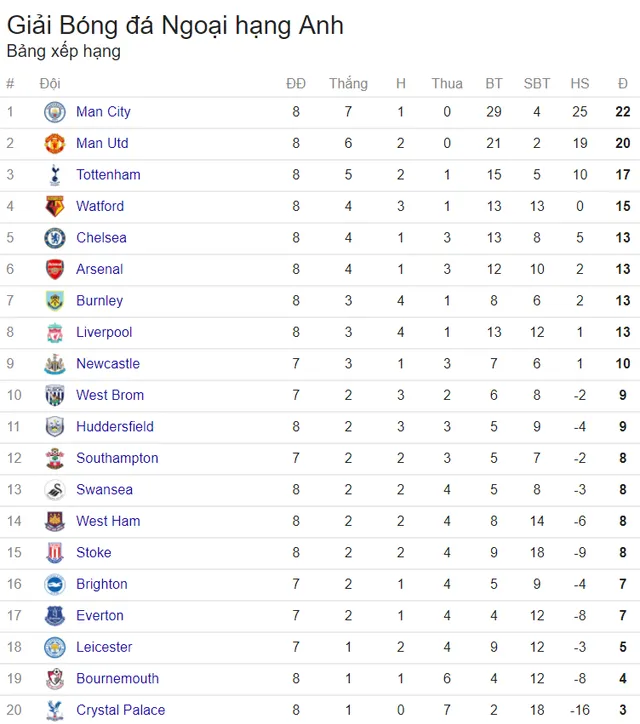Click the Tottenham cockerel crest

[x=55, y=175]
